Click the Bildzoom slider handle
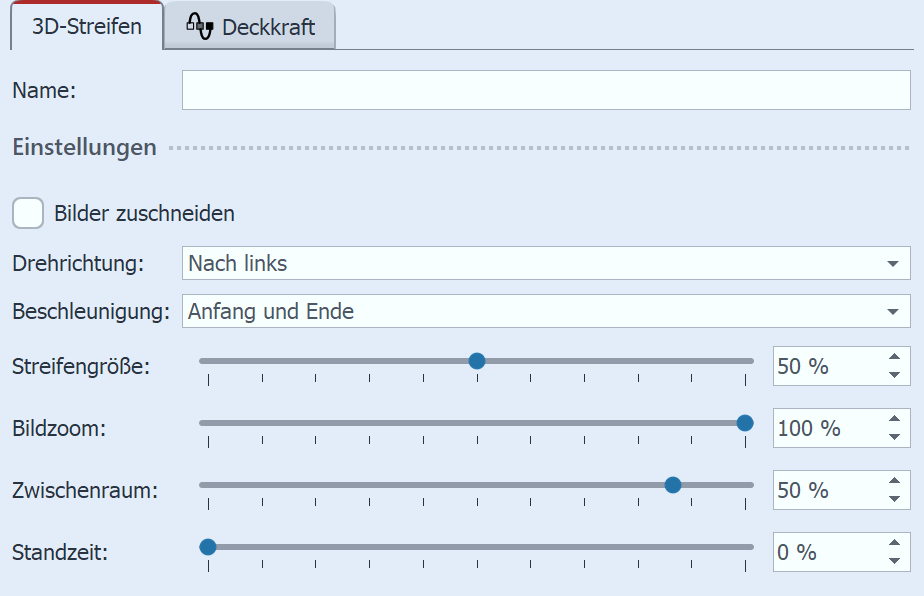Image resolution: width=924 pixels, height=596 pixels. 745,423
